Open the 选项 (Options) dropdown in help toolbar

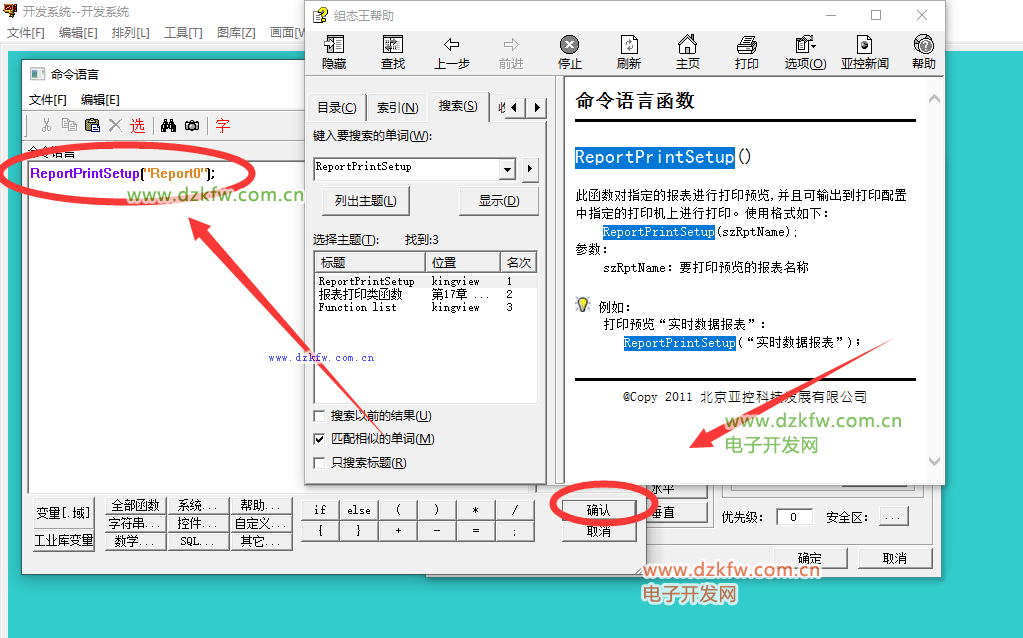coord(805,52)
